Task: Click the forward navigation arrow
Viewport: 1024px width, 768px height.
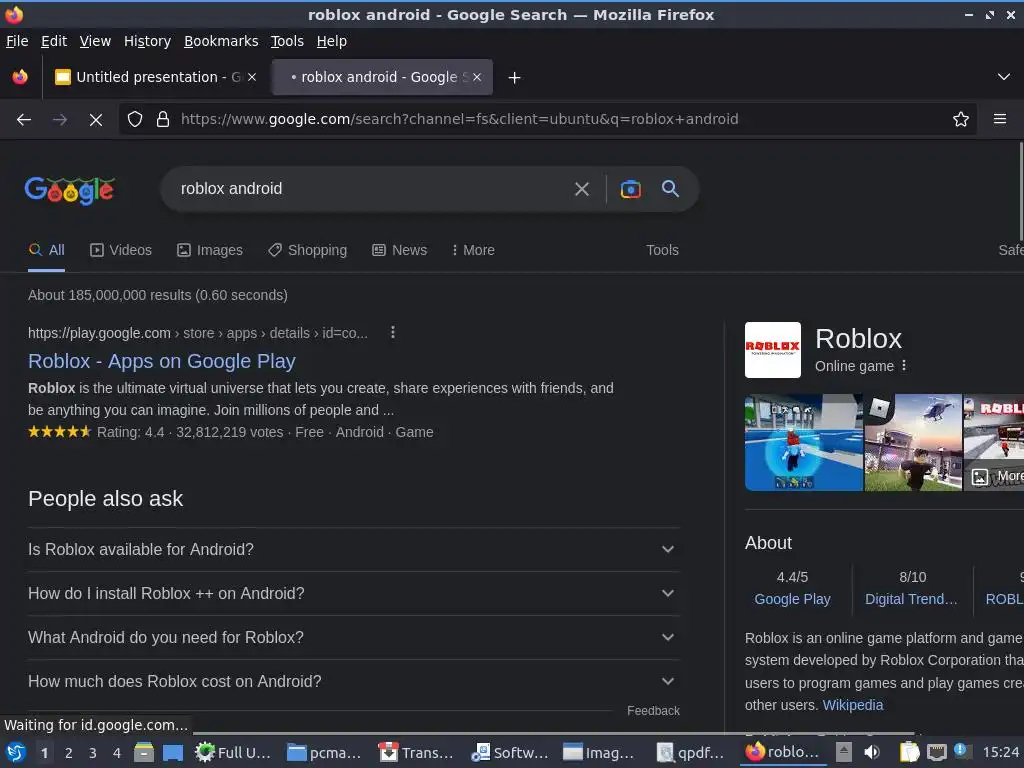Action: 59,120
